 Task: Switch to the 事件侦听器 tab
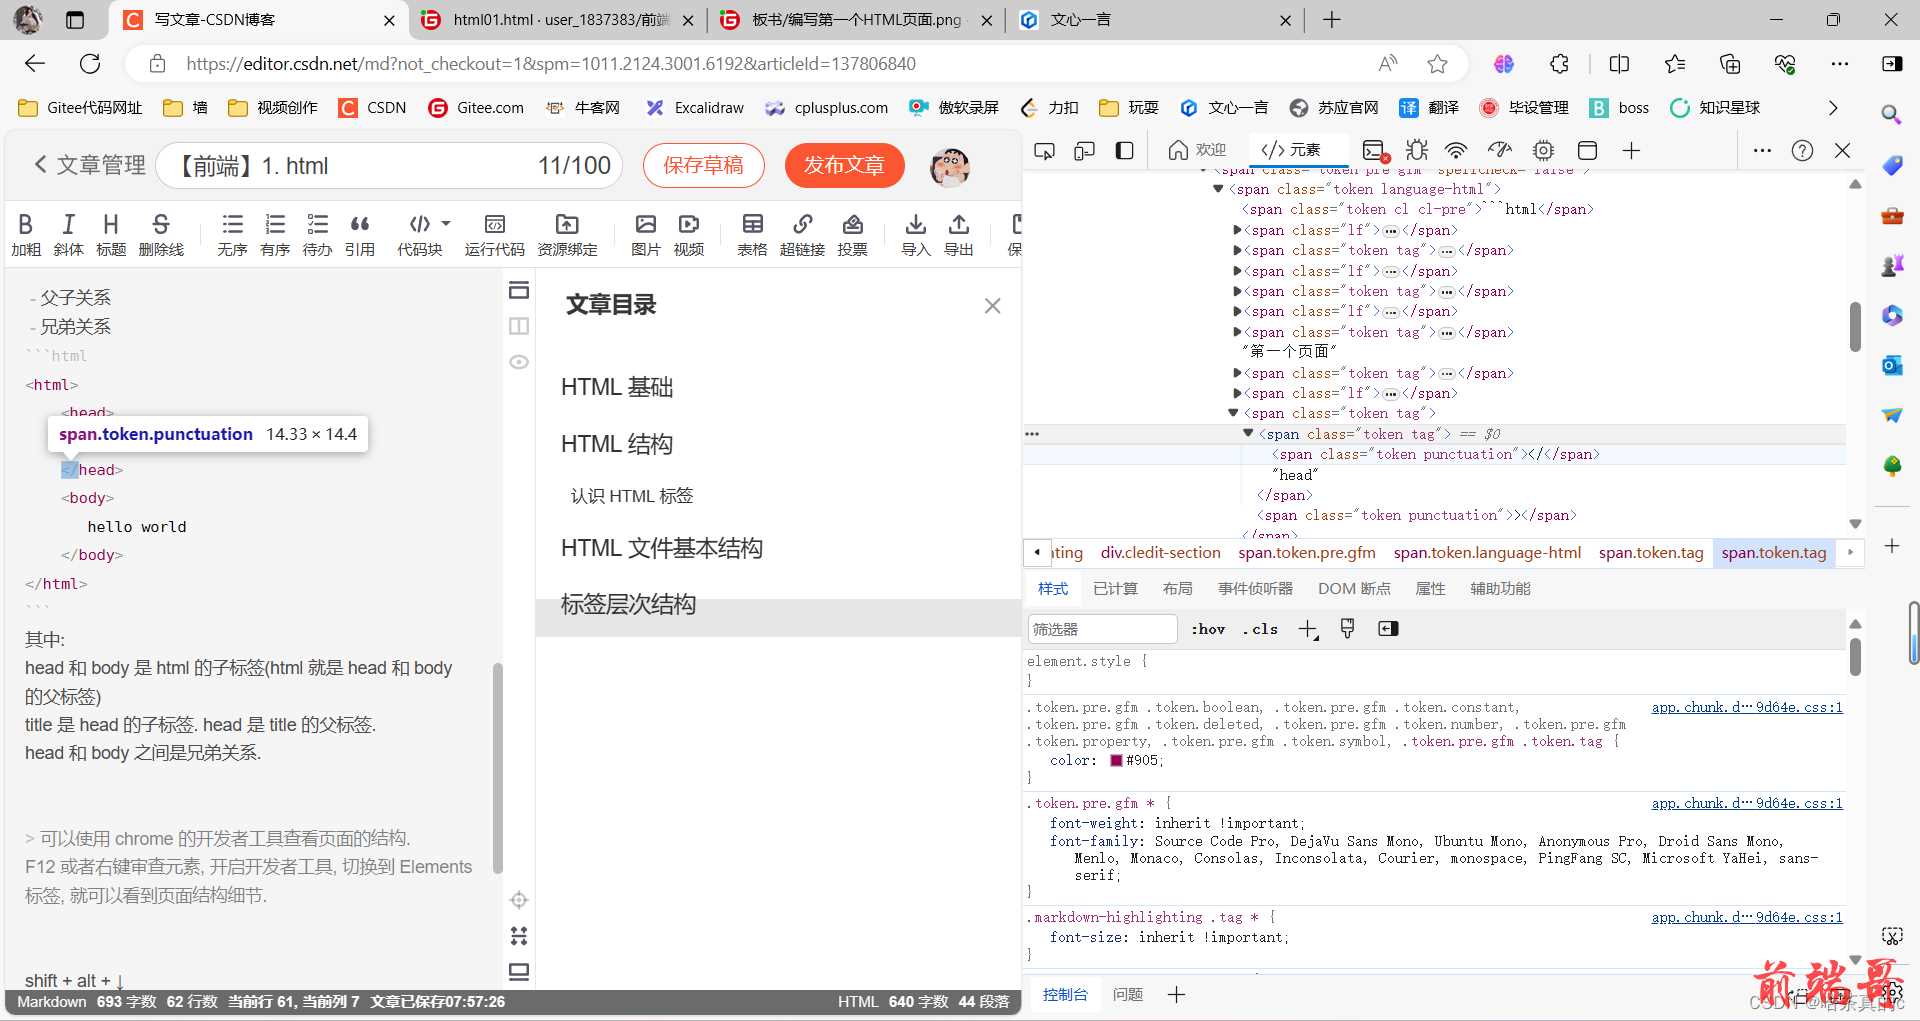1255,589
